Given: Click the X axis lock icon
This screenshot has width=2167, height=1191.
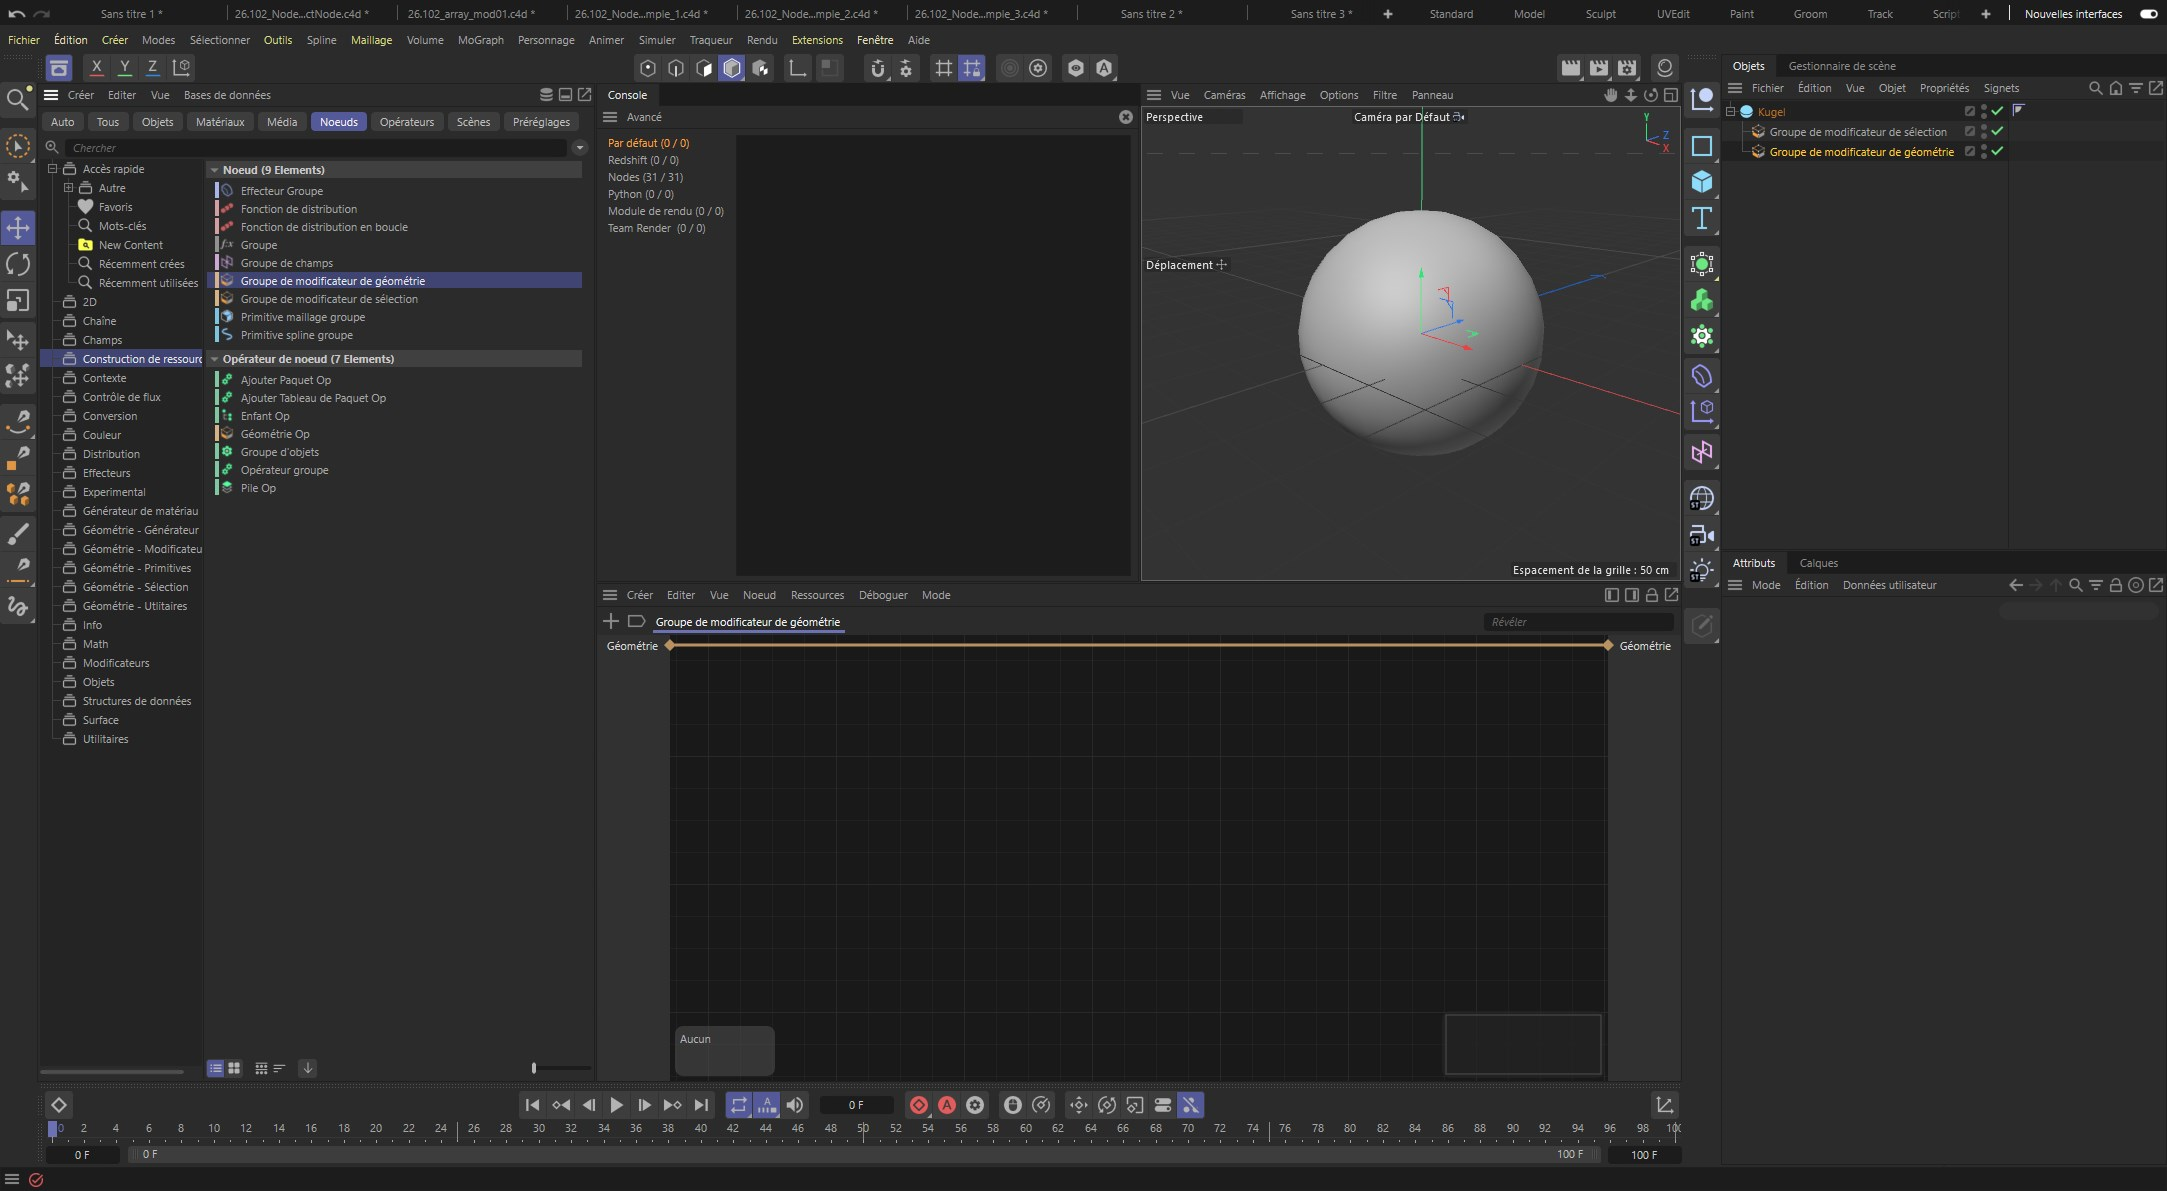Looking at the screenshot, I should pos(96,68).
